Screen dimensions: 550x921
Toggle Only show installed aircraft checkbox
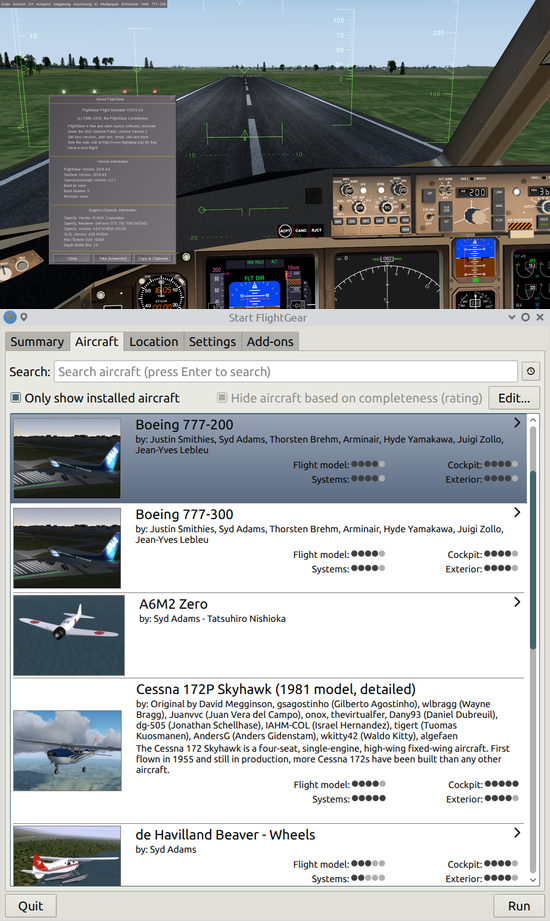16,398
